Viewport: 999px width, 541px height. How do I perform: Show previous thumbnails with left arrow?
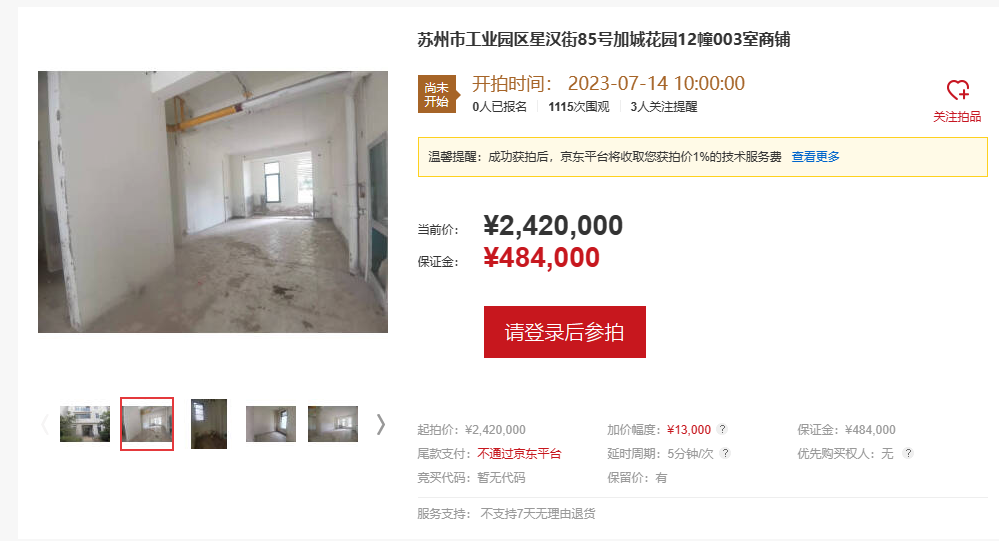point(45,424)
